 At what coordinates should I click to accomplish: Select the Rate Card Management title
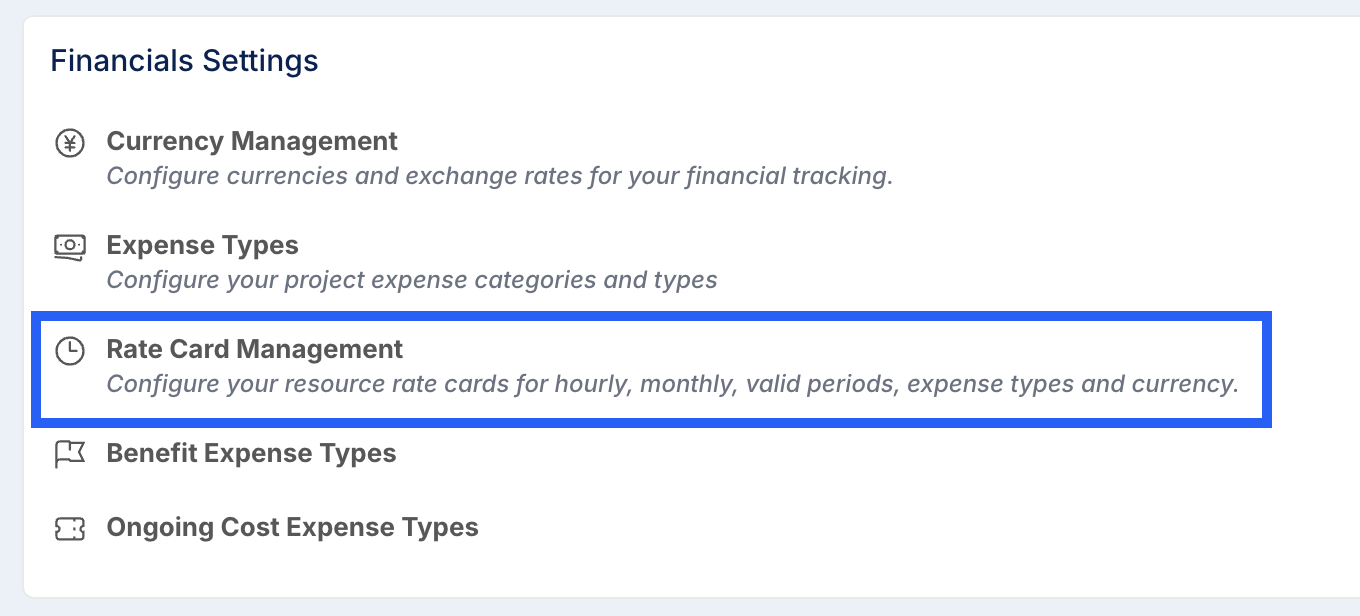tap(255, 349)
